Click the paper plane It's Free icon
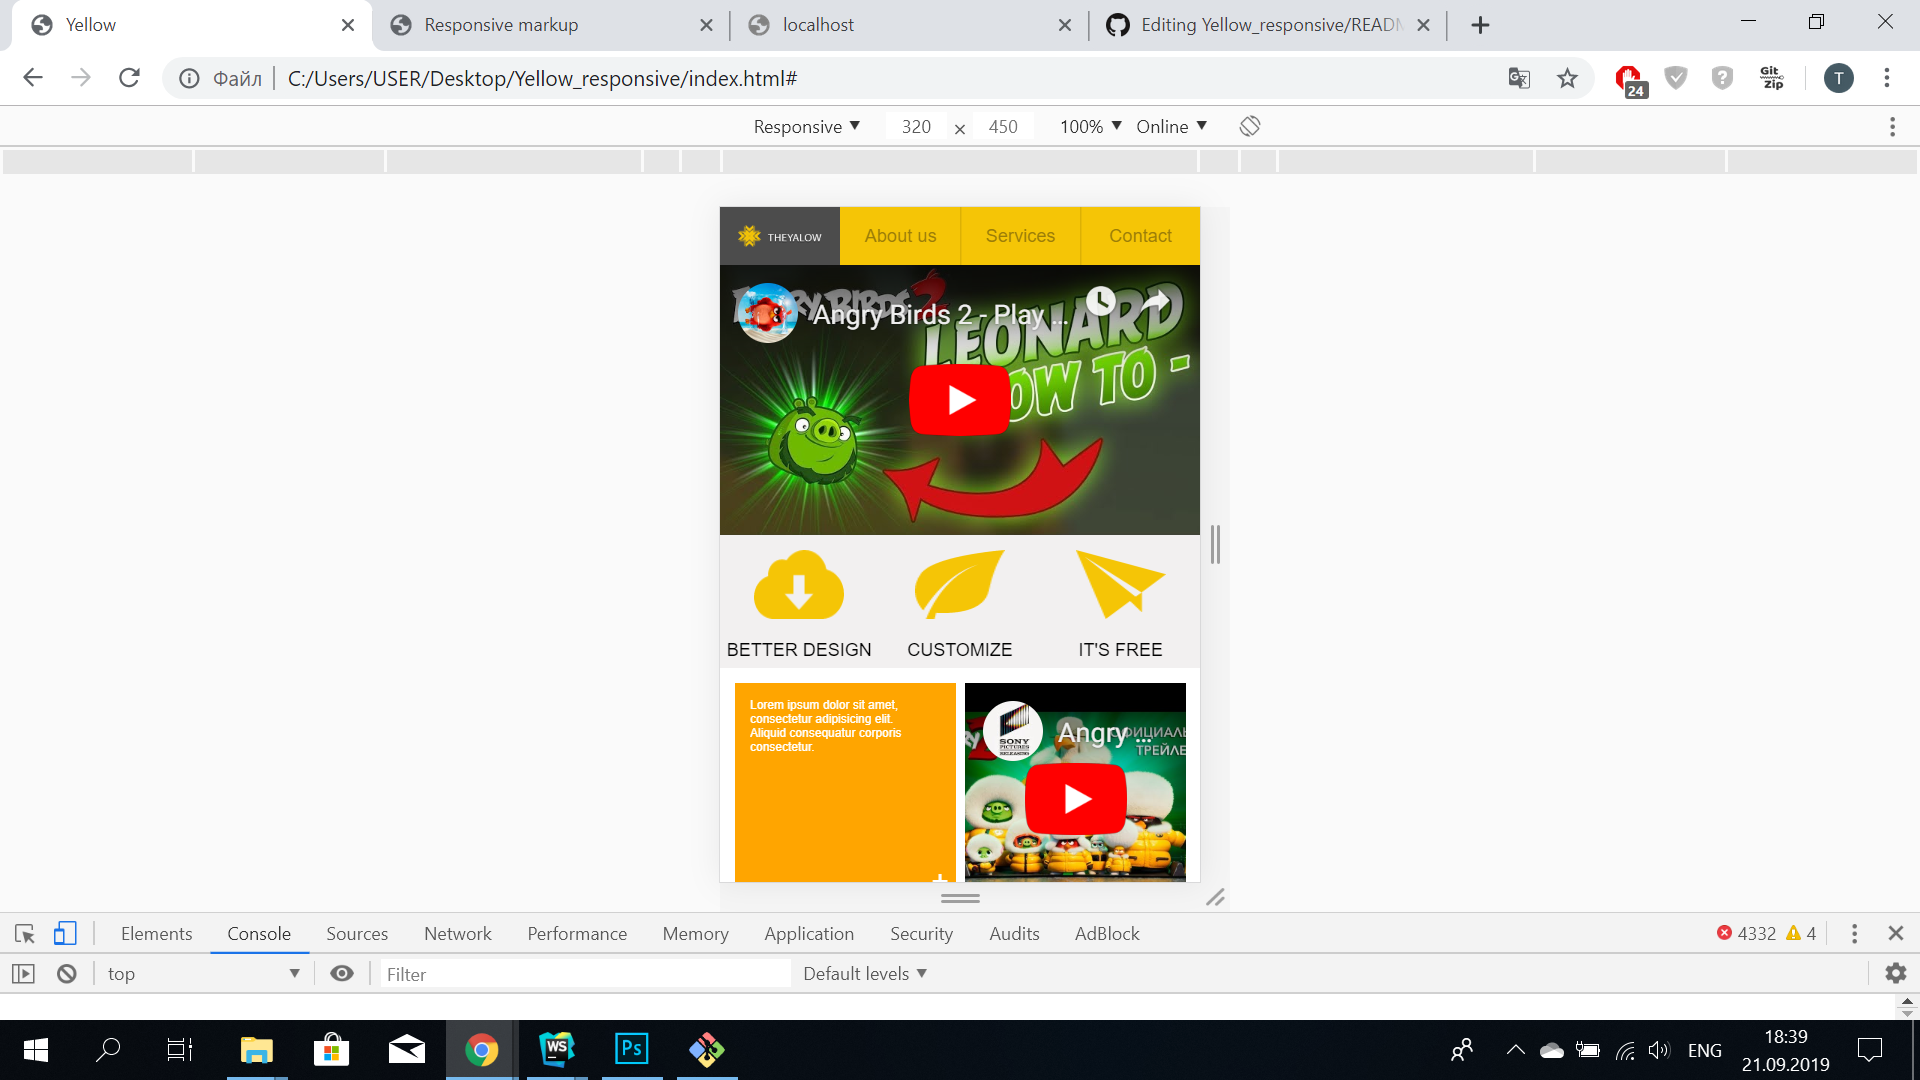 tap(1120, 585)
